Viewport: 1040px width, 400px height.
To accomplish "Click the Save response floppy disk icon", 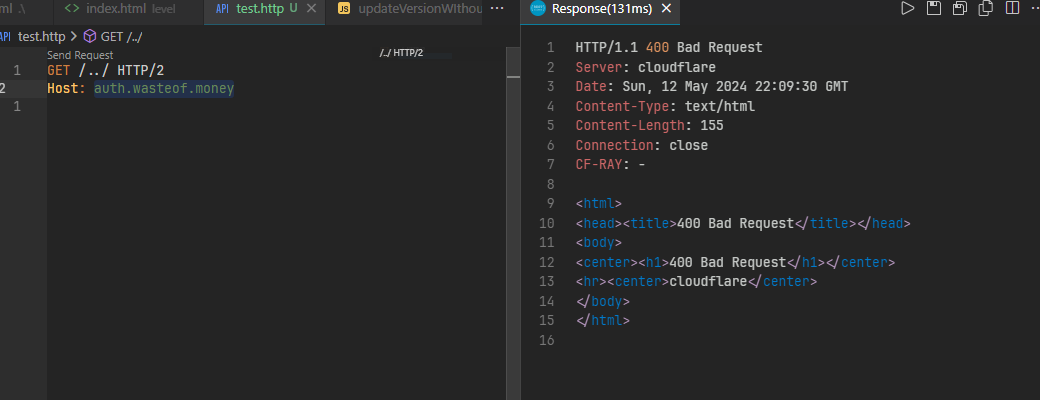I will tap(934, 9).
